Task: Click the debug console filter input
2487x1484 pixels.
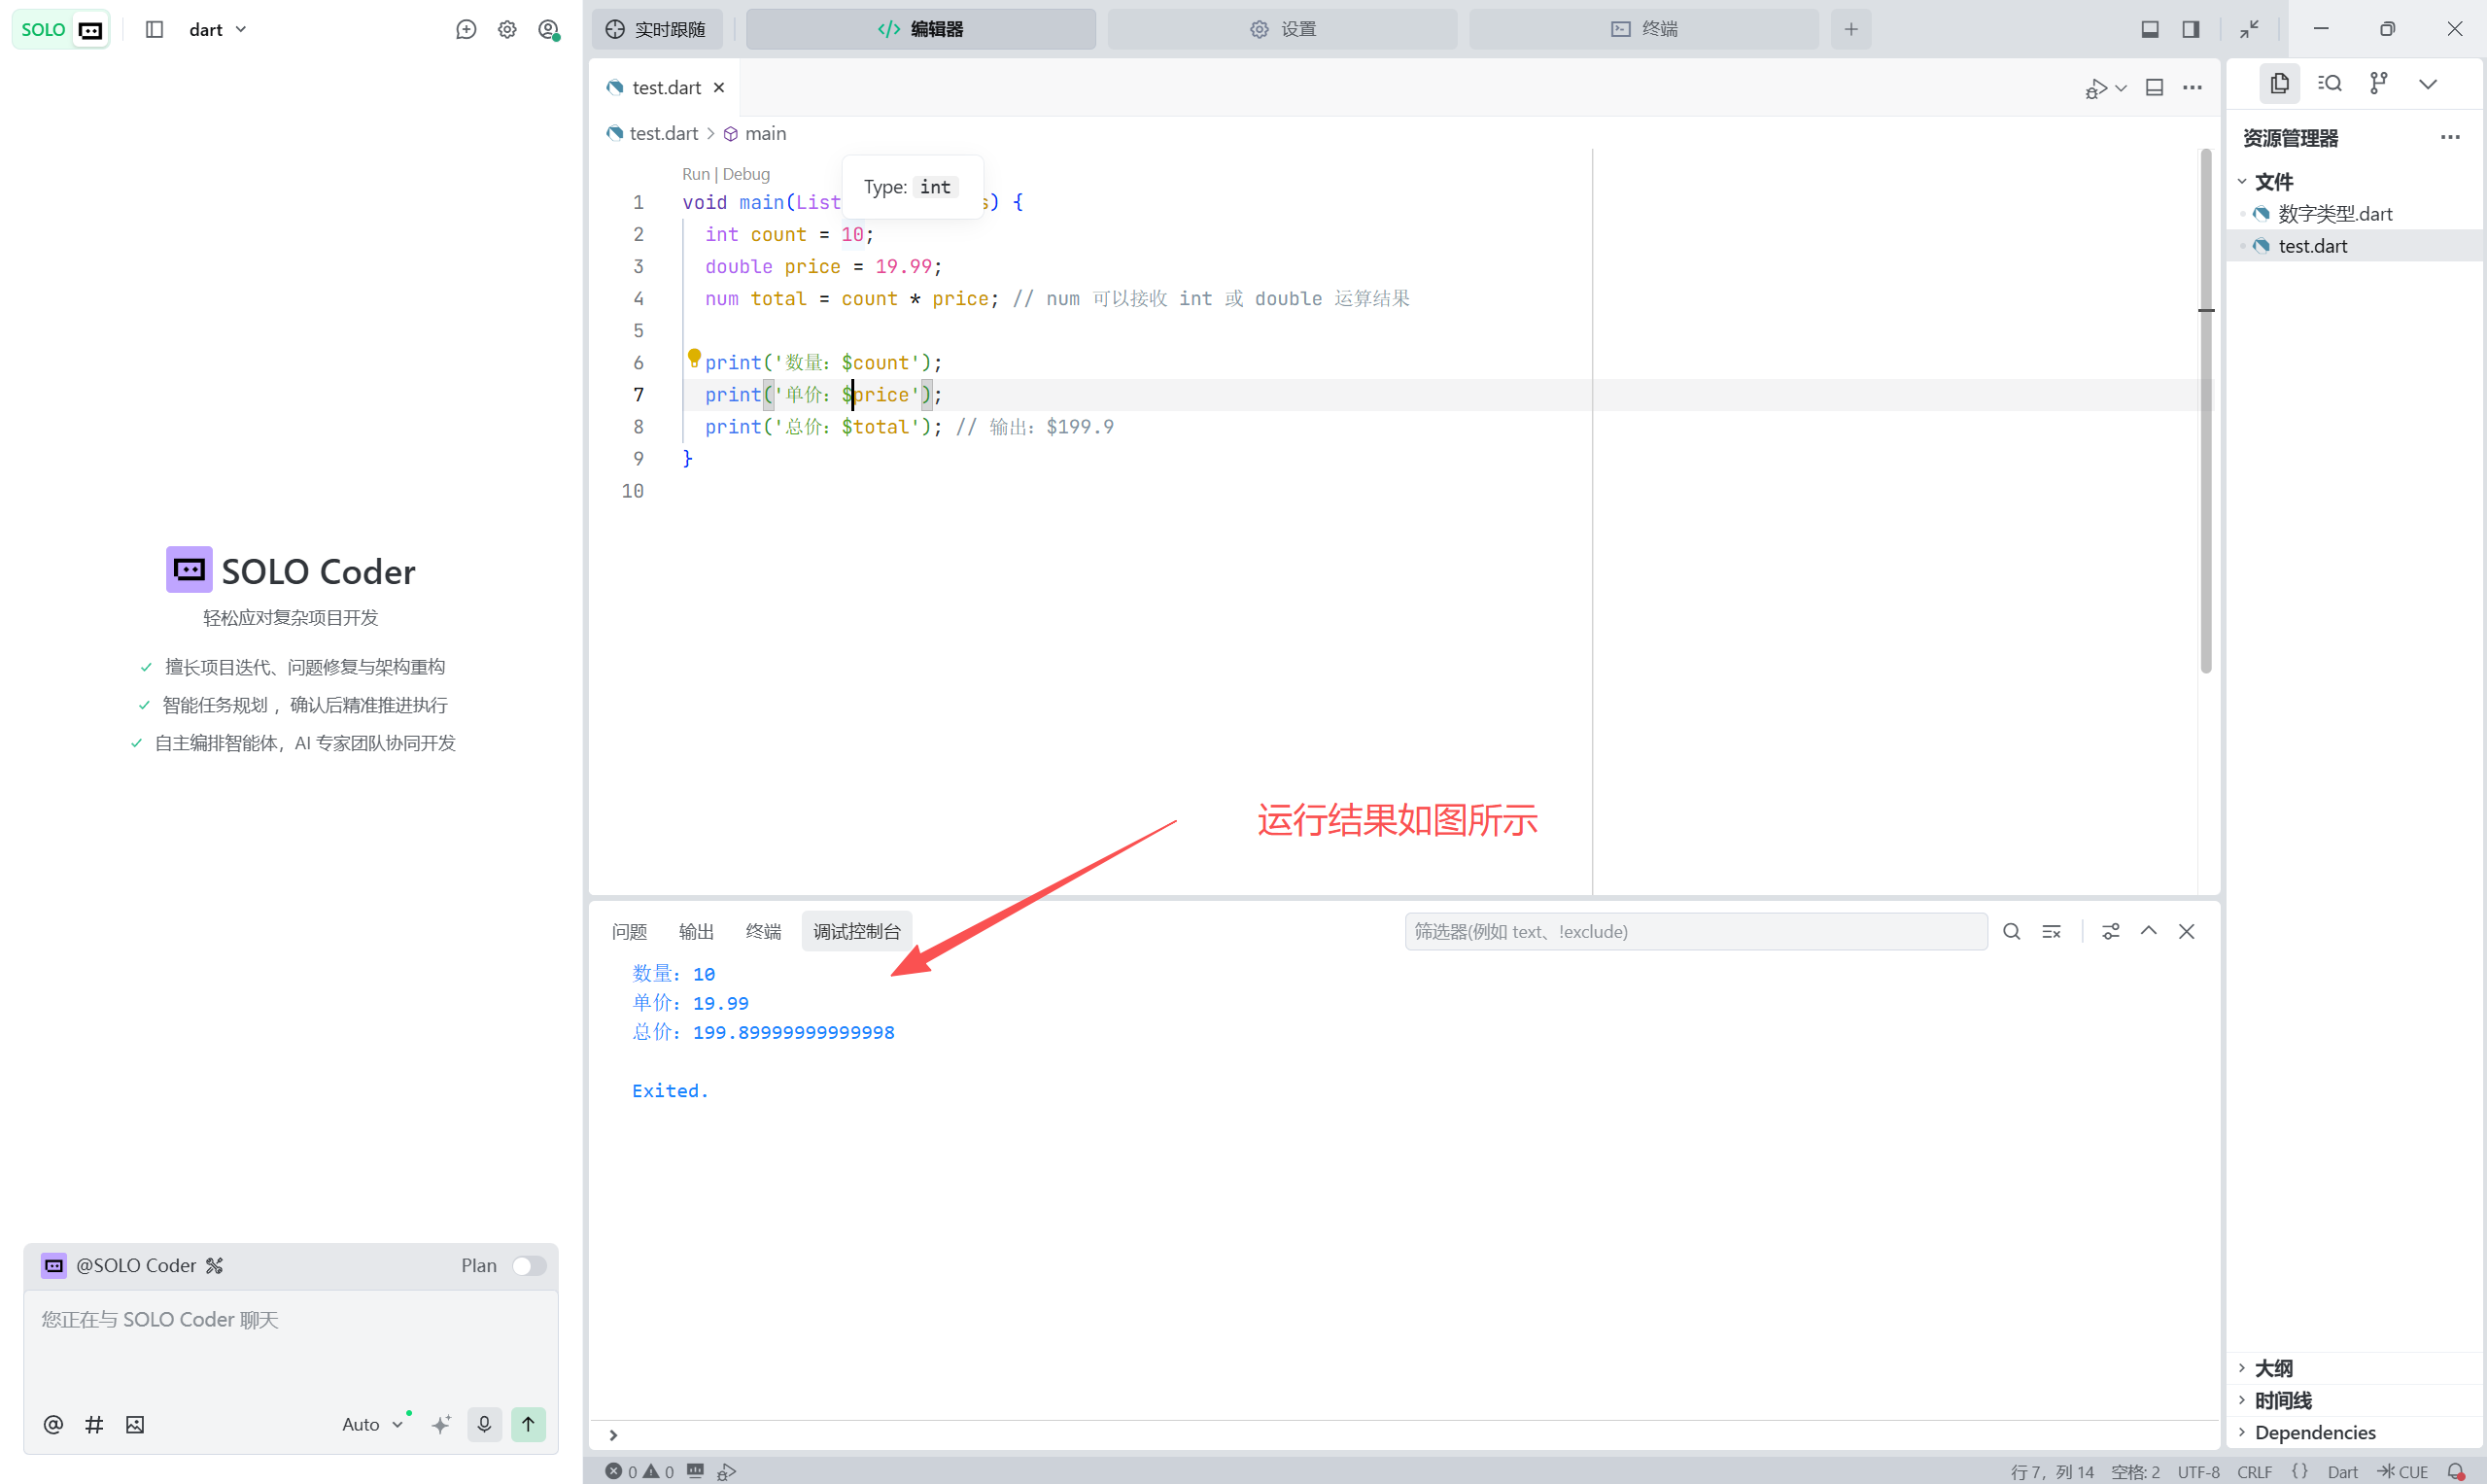Action: 1695,931
